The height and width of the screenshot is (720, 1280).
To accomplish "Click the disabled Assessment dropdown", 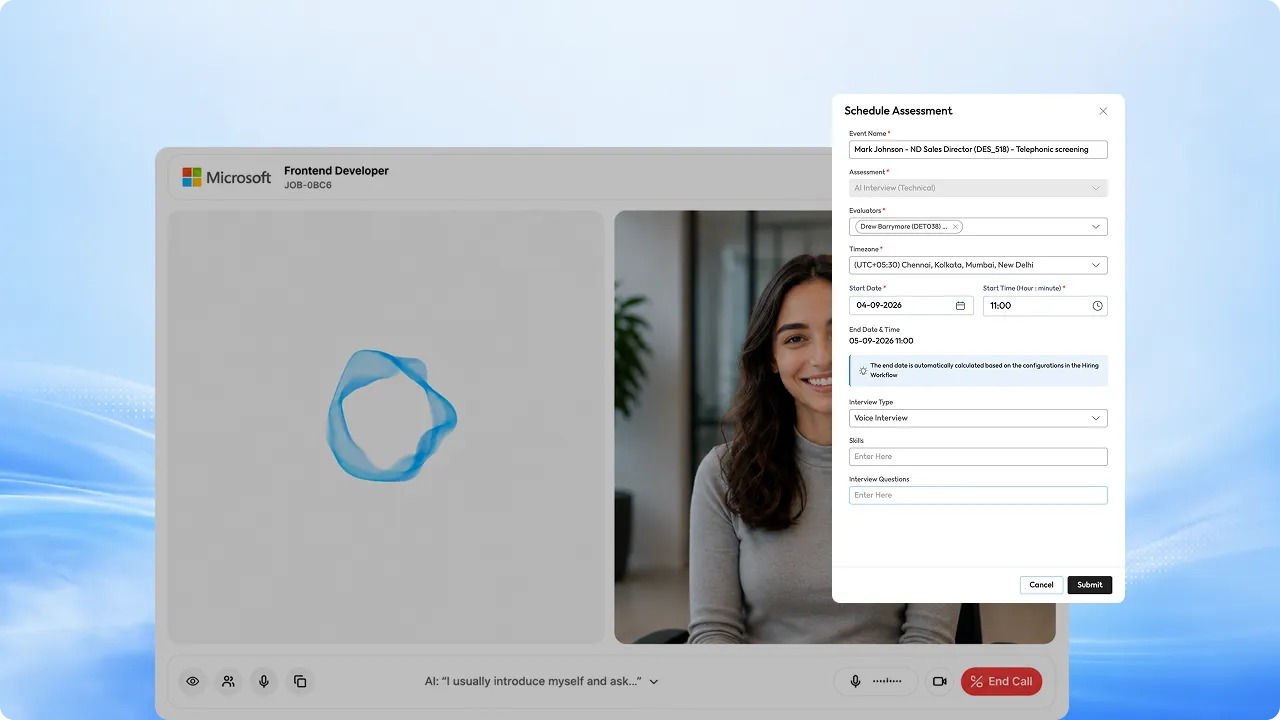I will pos(978,188).
